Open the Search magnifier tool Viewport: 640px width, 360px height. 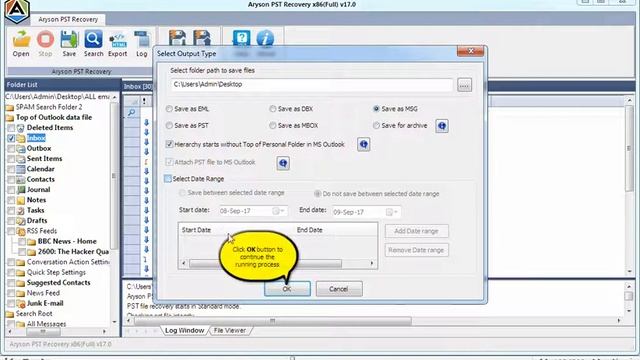click(93, 40)
